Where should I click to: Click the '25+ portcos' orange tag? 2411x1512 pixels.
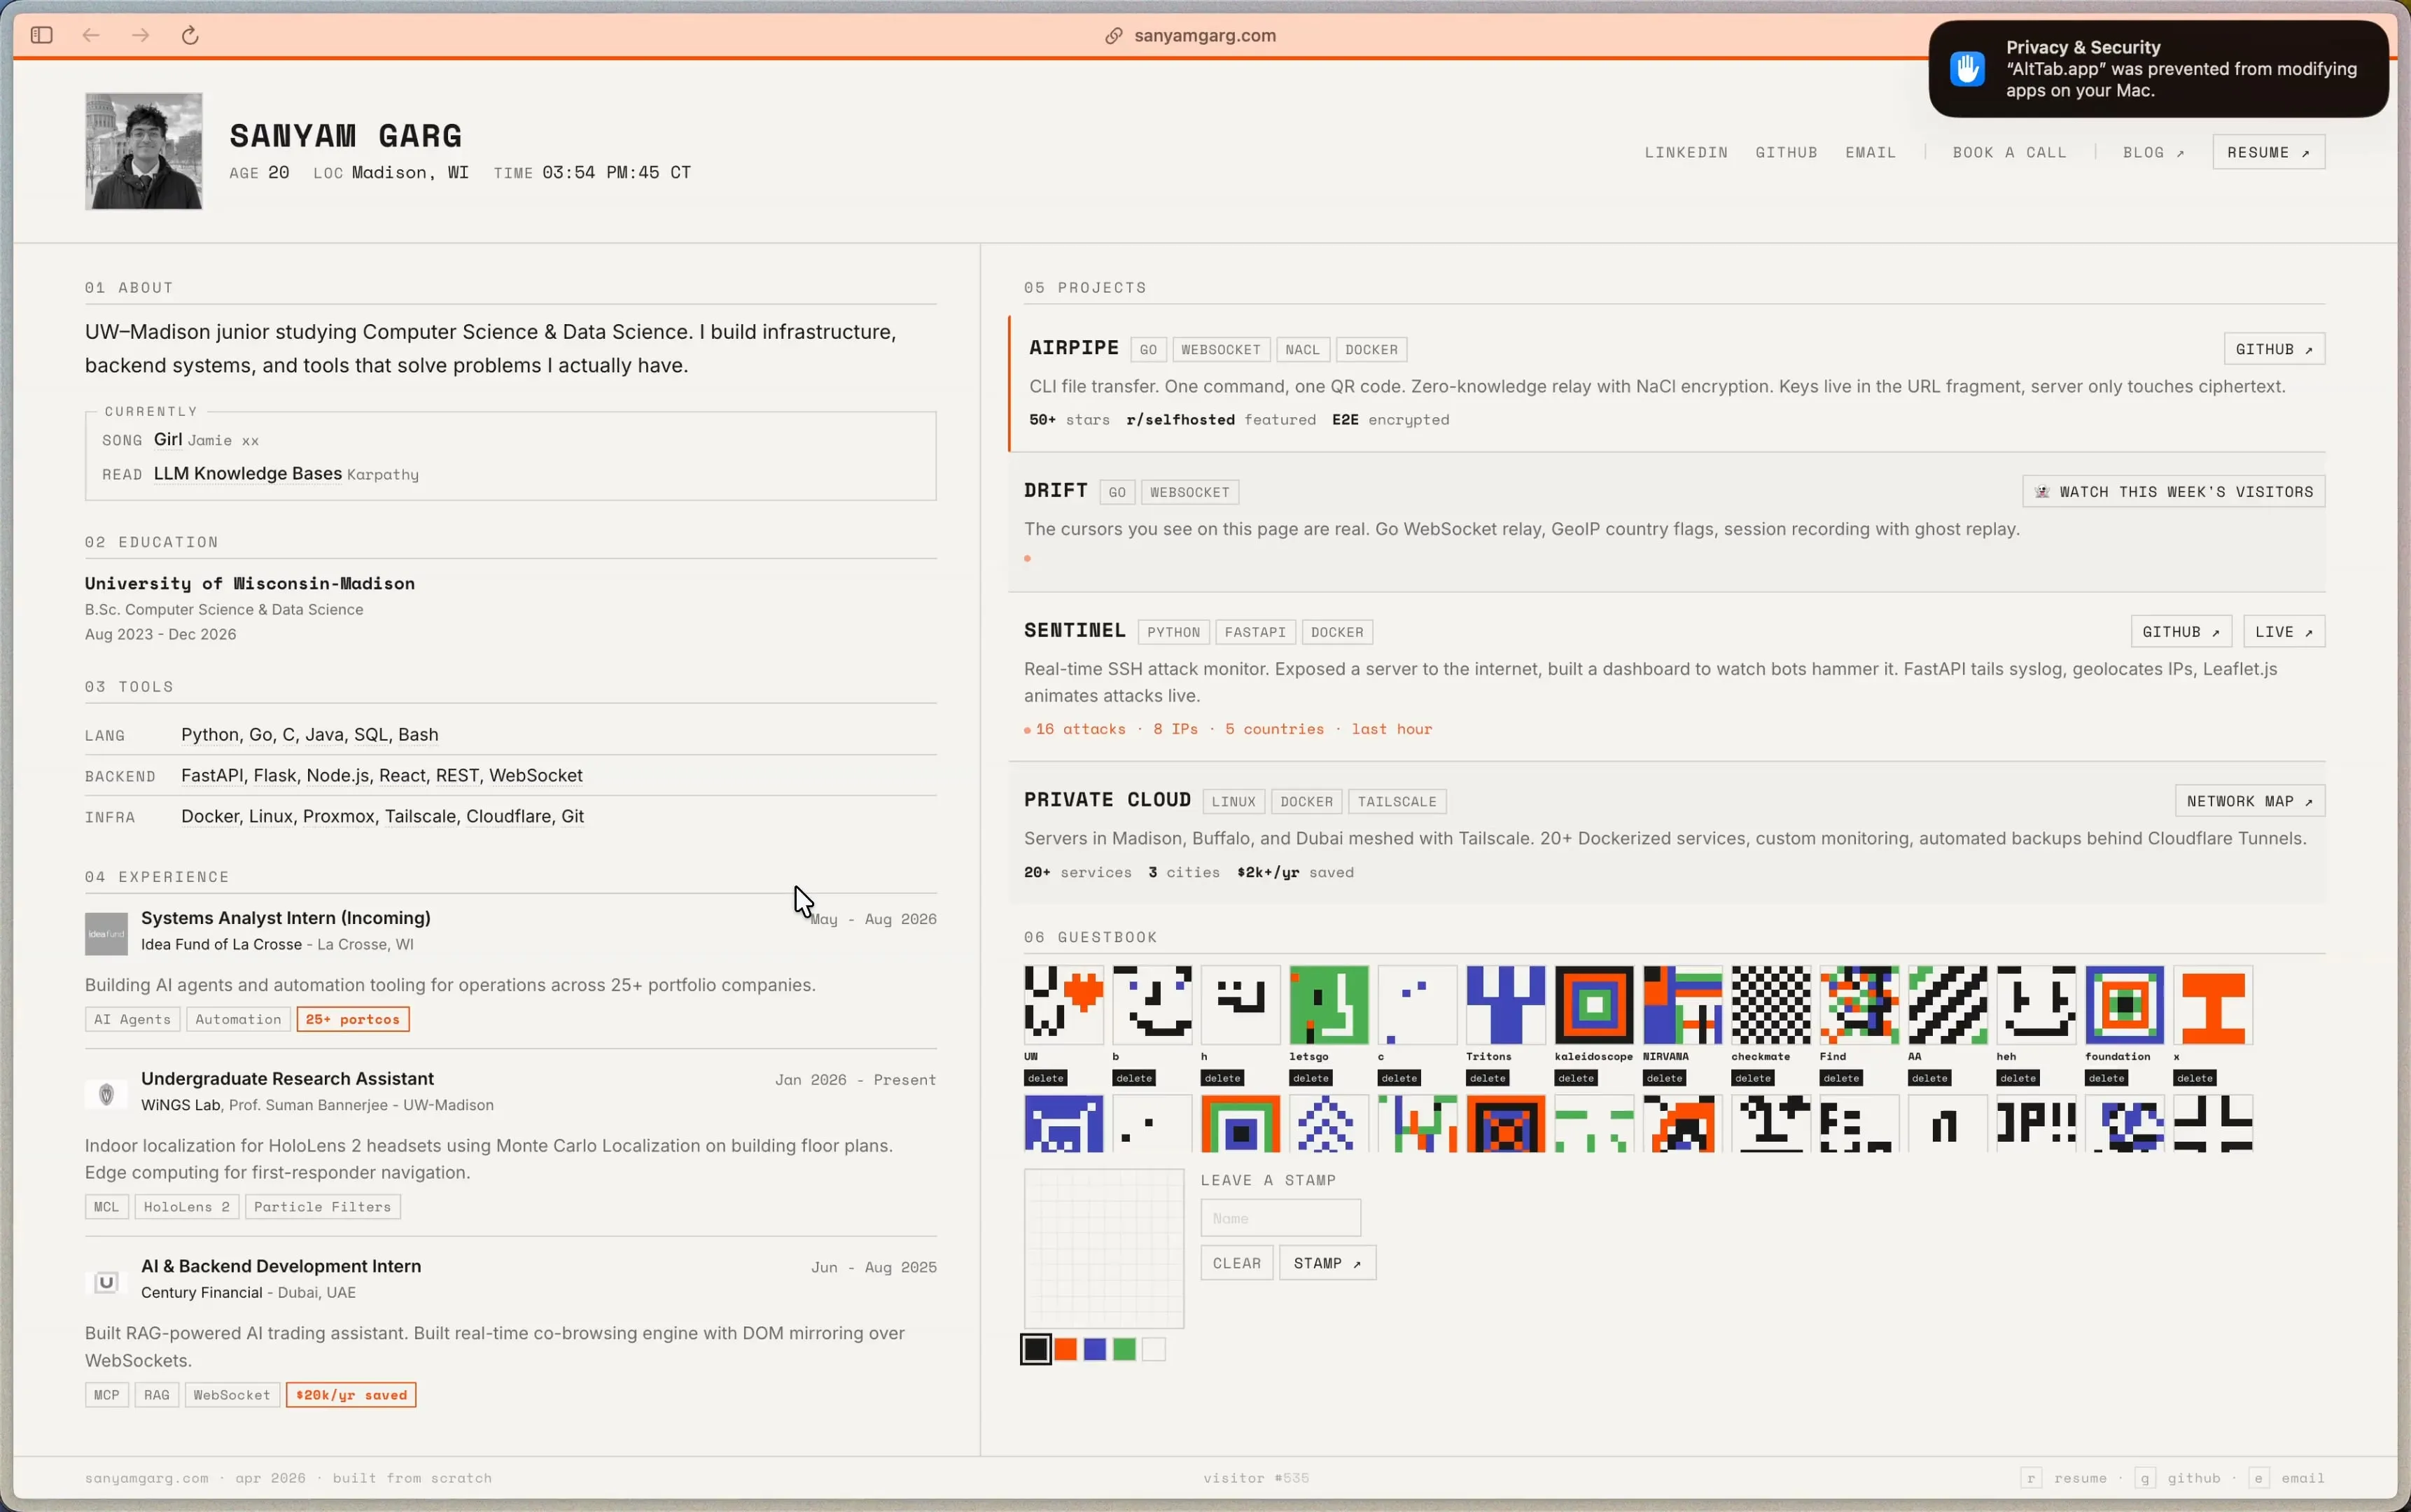pos(352,1019)
